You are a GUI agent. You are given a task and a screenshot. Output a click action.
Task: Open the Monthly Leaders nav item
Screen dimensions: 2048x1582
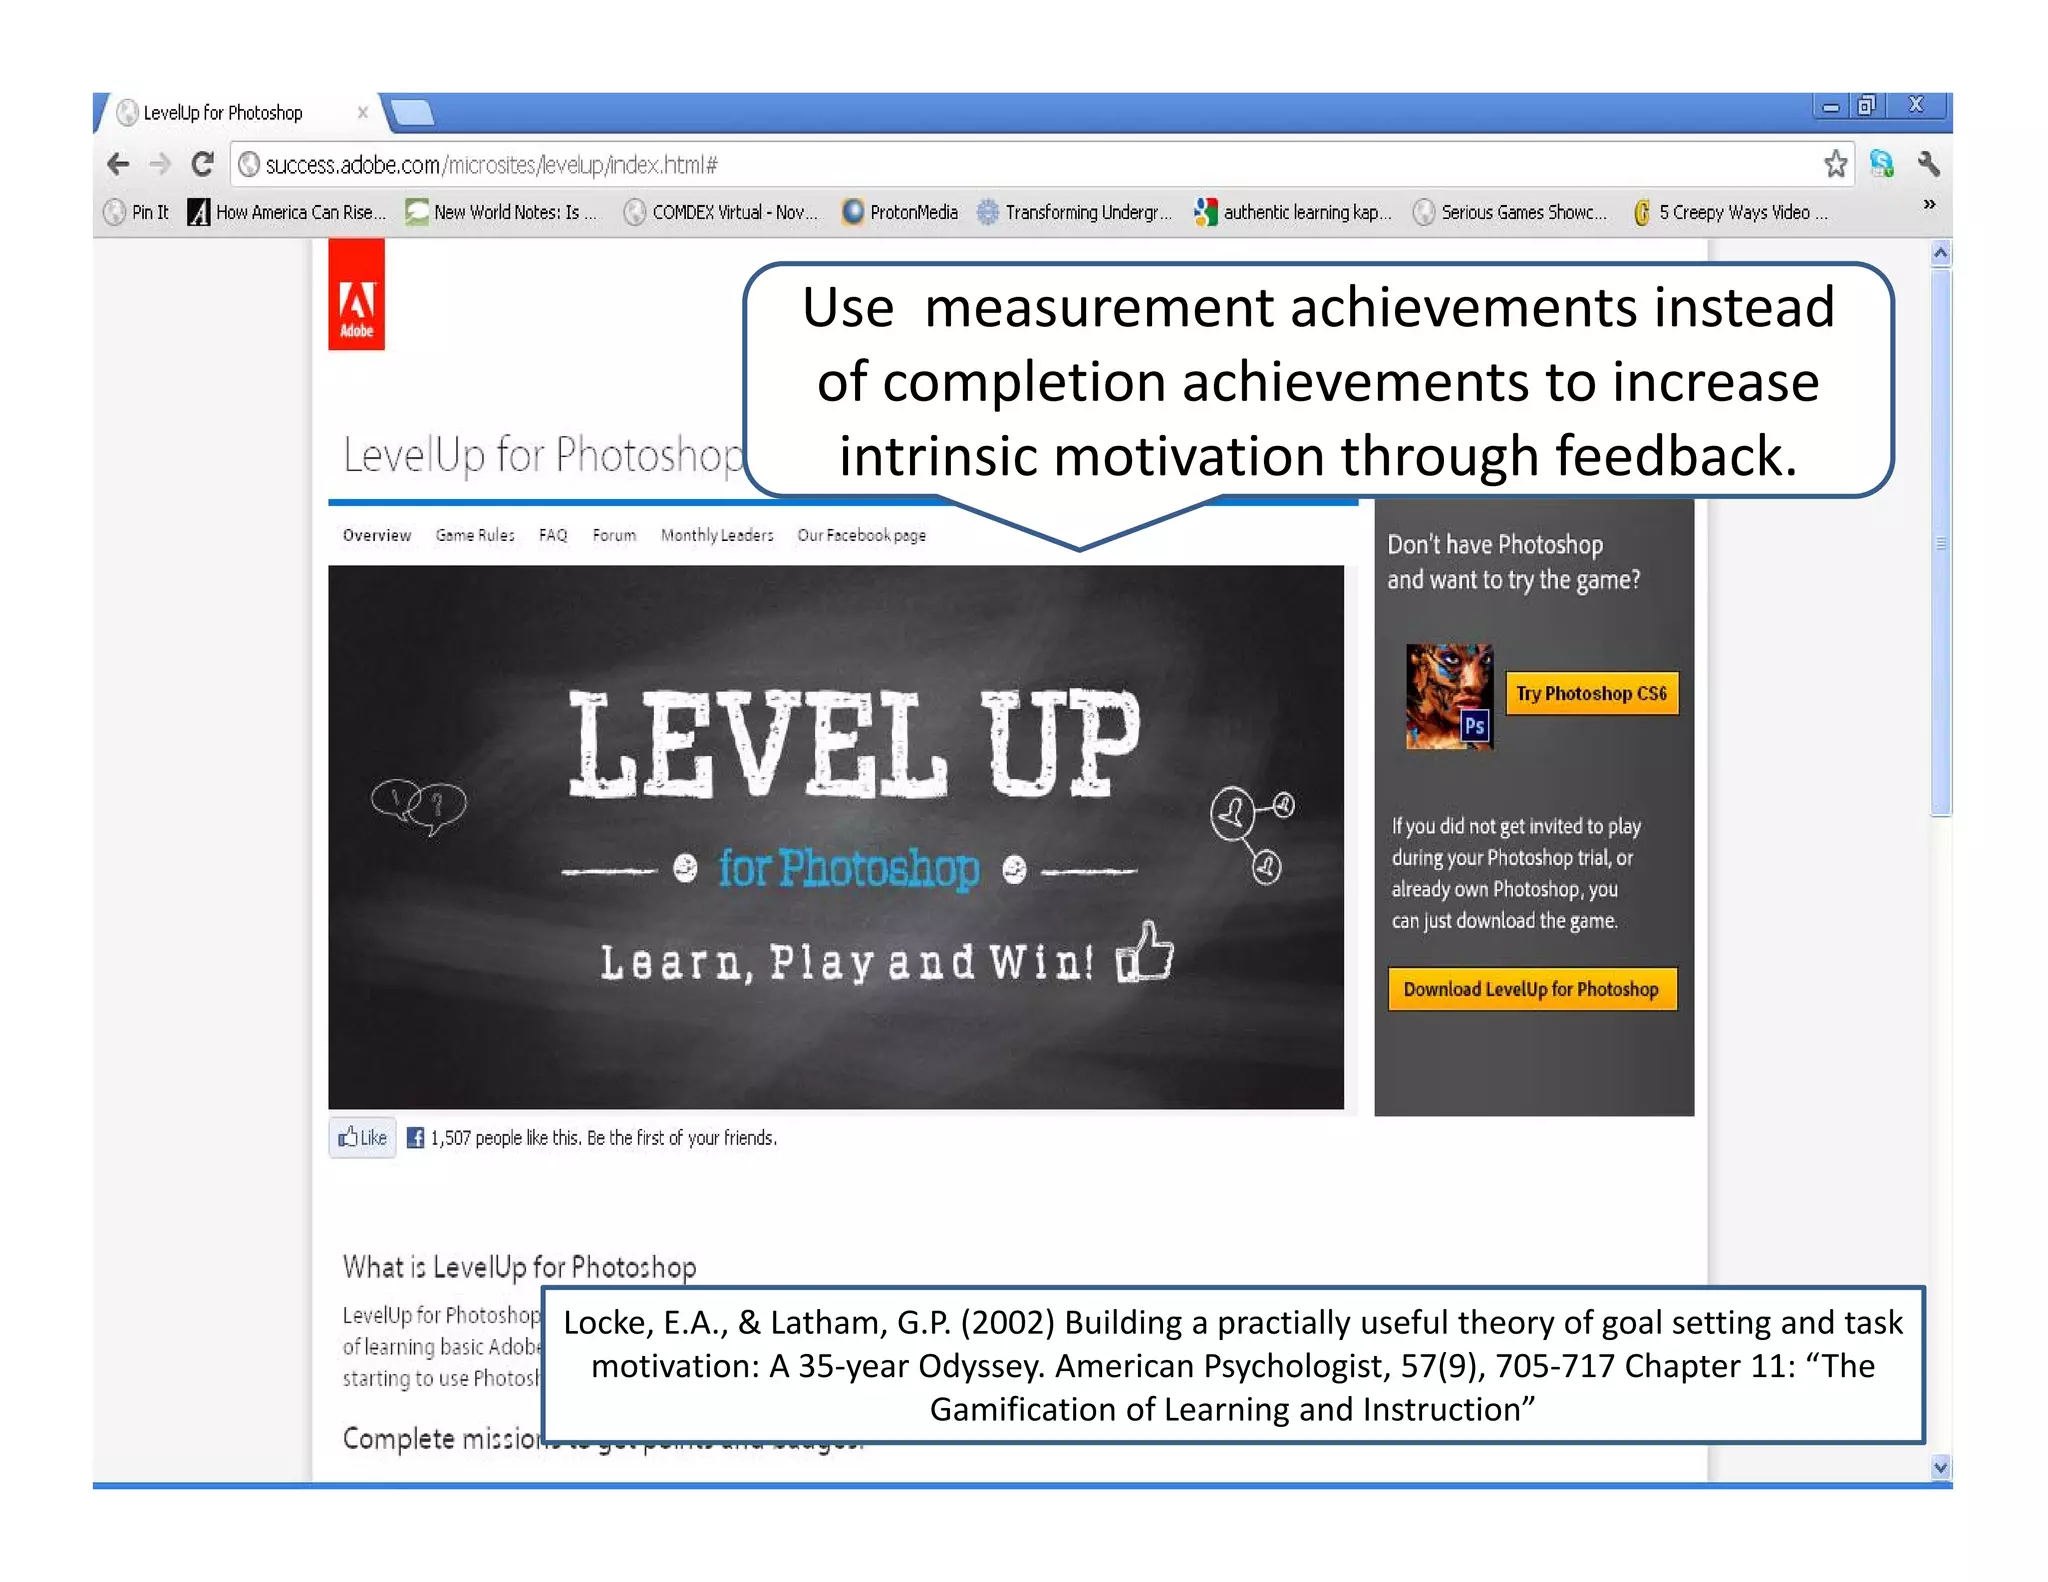tap(717, 536)
